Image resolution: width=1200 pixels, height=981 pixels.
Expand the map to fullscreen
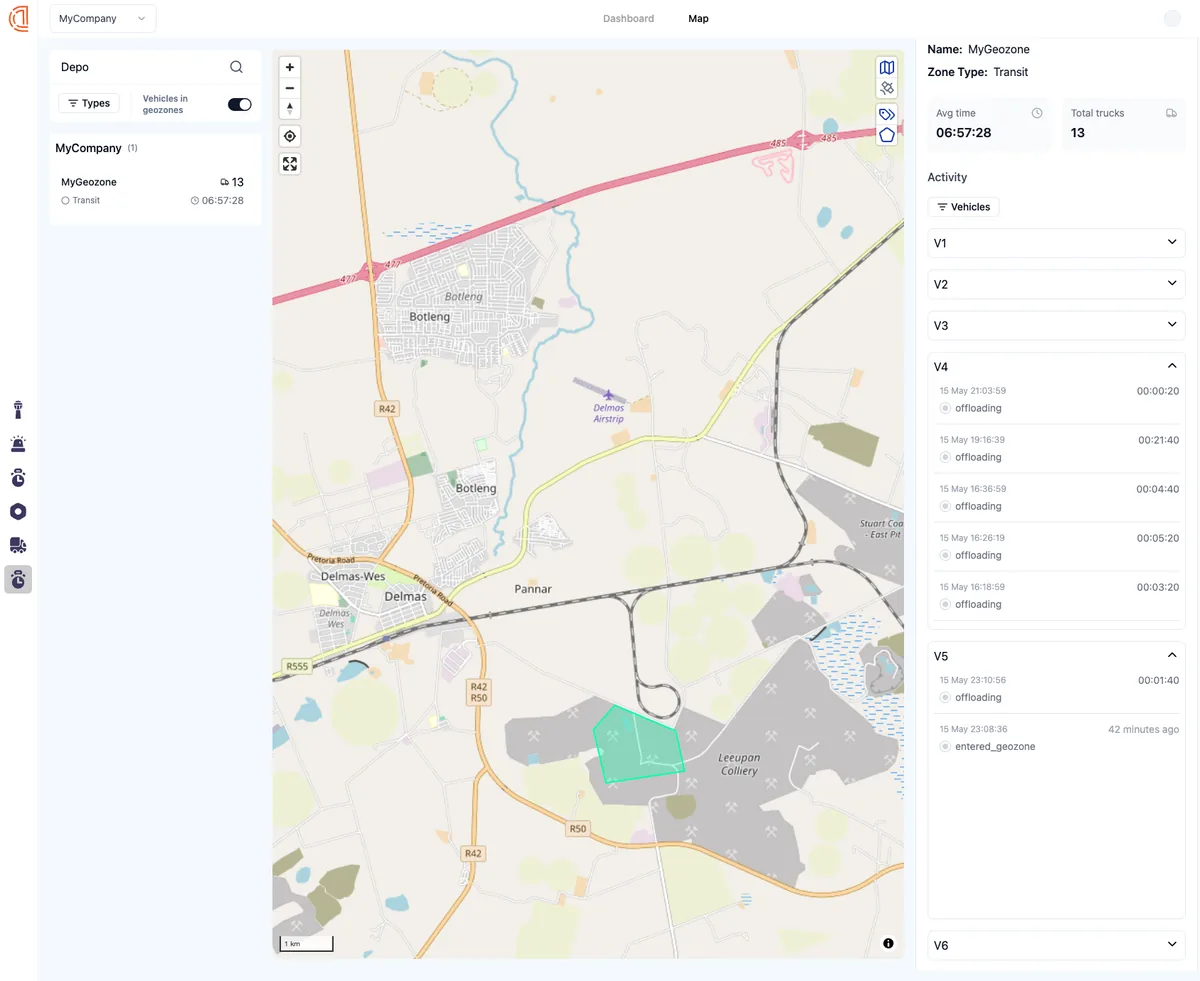click(x=289, y=163)
